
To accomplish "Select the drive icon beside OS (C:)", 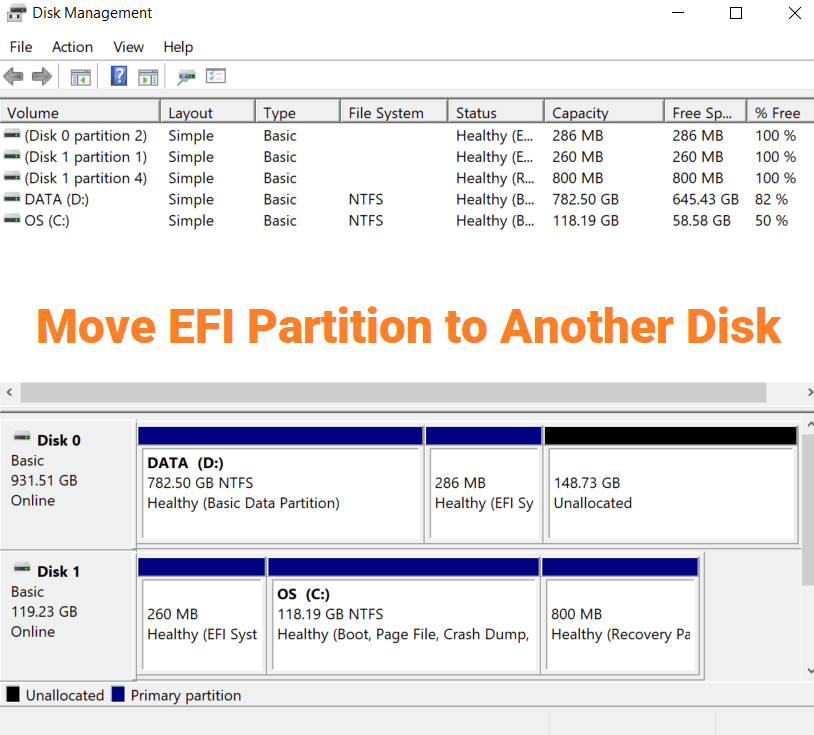I will [x=10, y=220].
